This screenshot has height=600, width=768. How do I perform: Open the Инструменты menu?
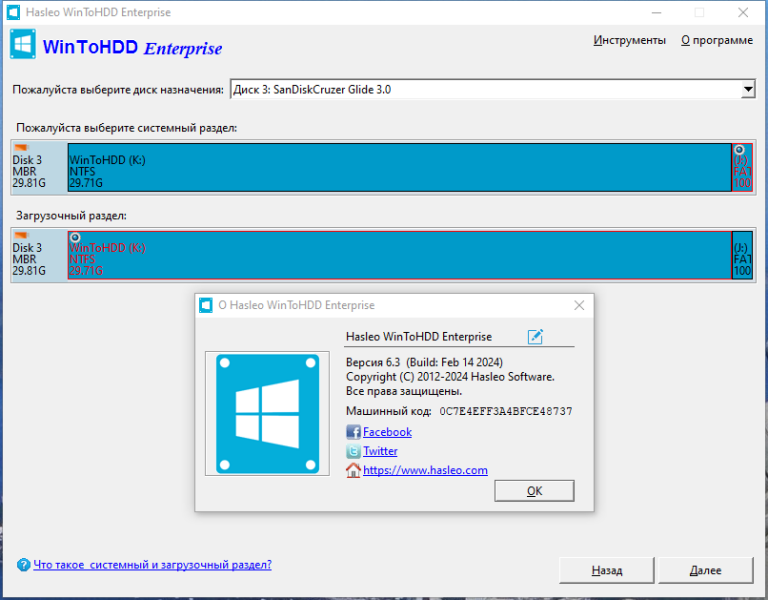[x=629, y=40]
